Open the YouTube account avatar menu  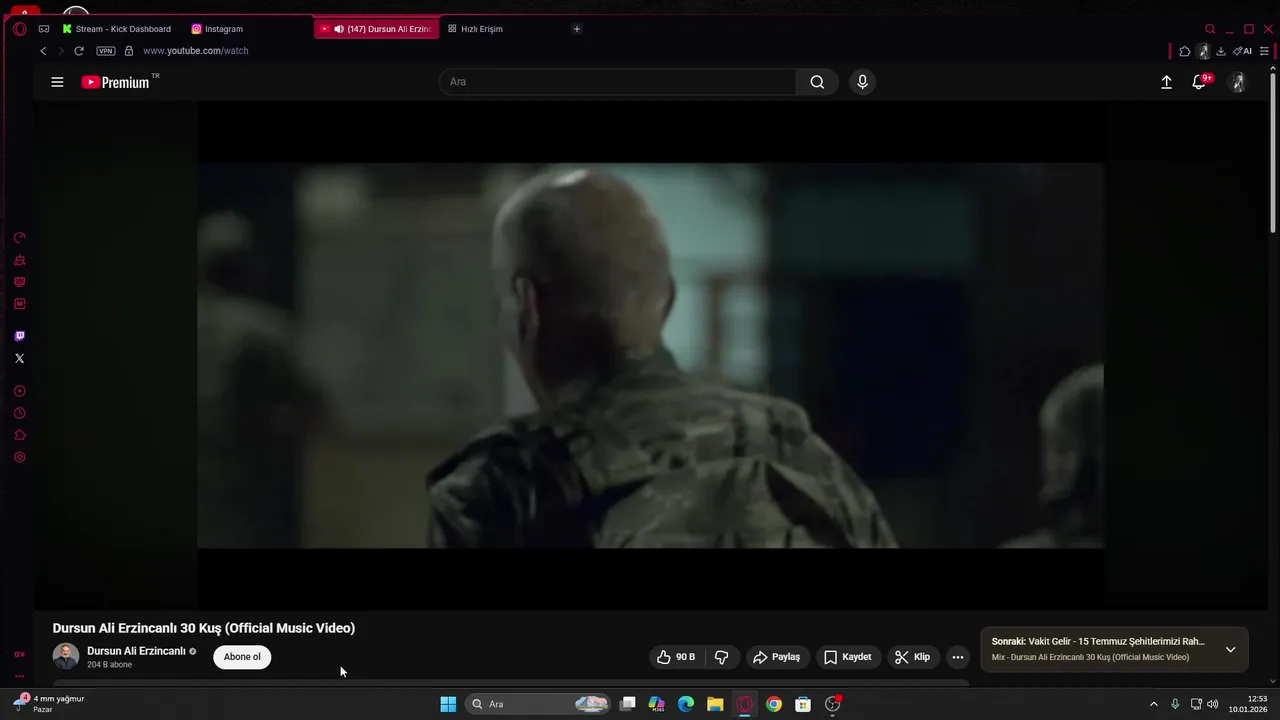pyautogui.click(x=1238, y=82)
